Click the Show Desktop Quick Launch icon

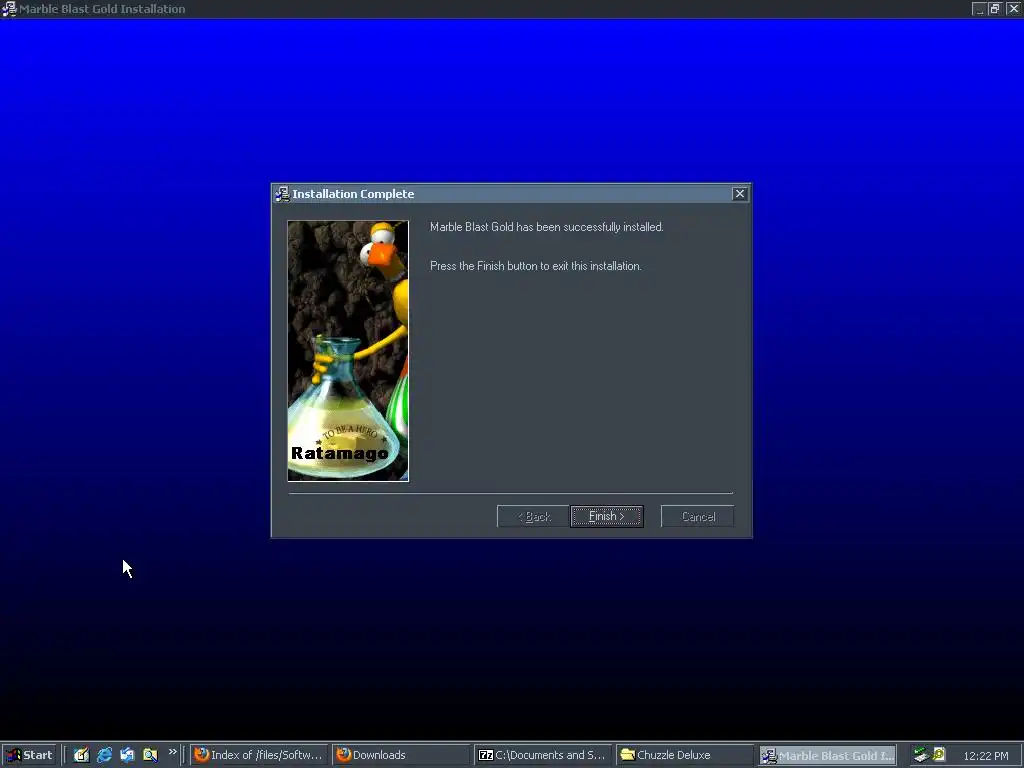[127, 755]
